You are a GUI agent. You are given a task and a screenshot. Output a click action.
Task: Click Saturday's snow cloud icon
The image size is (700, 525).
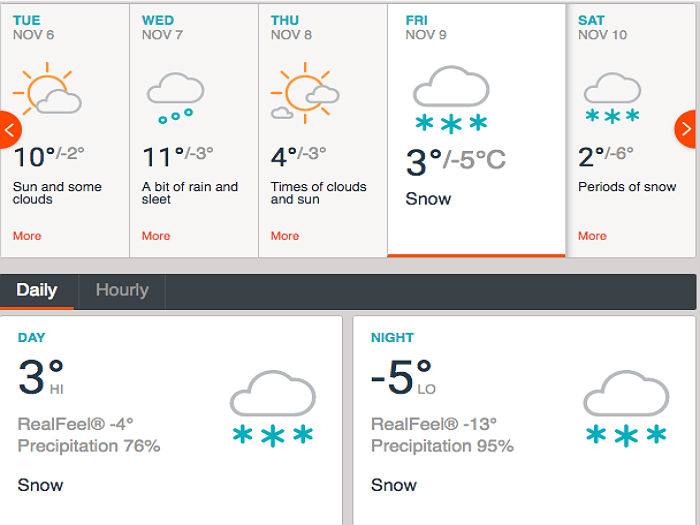[x=612, y=98]
